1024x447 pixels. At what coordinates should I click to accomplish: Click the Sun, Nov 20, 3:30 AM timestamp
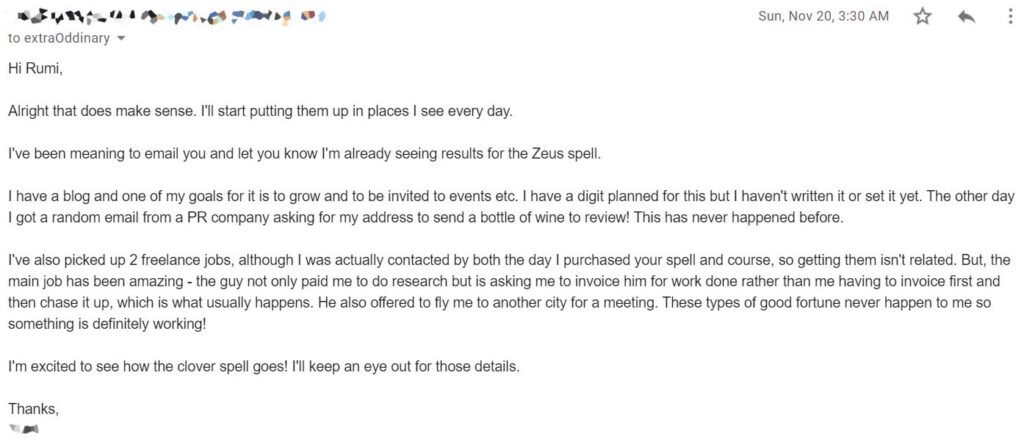click(823, 16)
